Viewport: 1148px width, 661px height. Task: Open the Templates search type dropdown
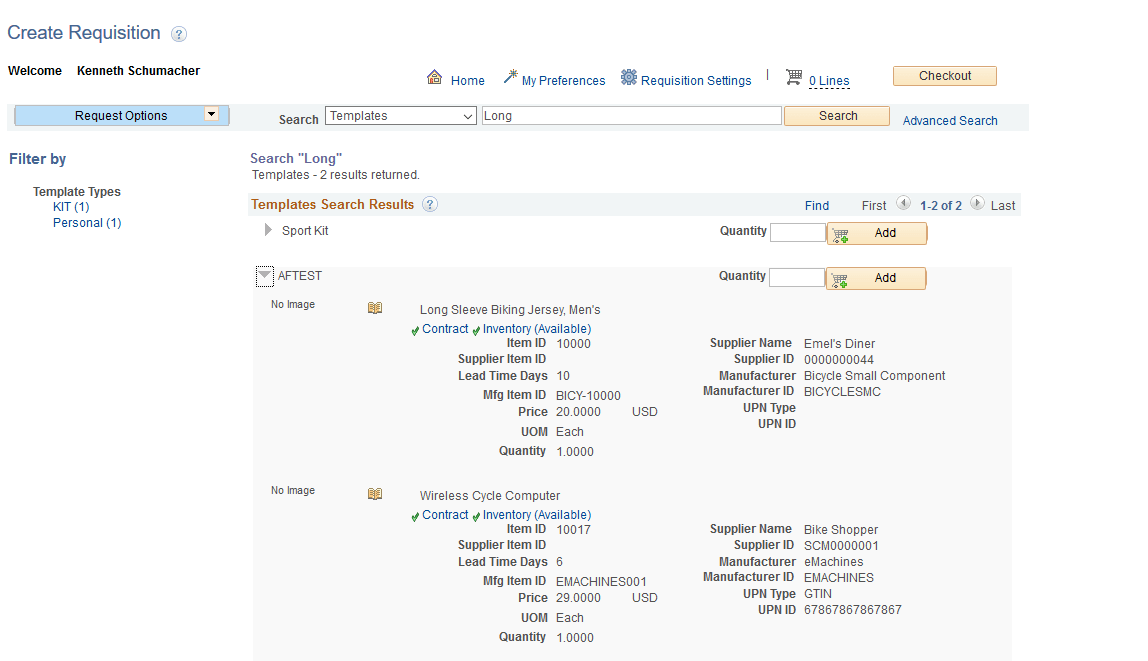coord(401,116)
